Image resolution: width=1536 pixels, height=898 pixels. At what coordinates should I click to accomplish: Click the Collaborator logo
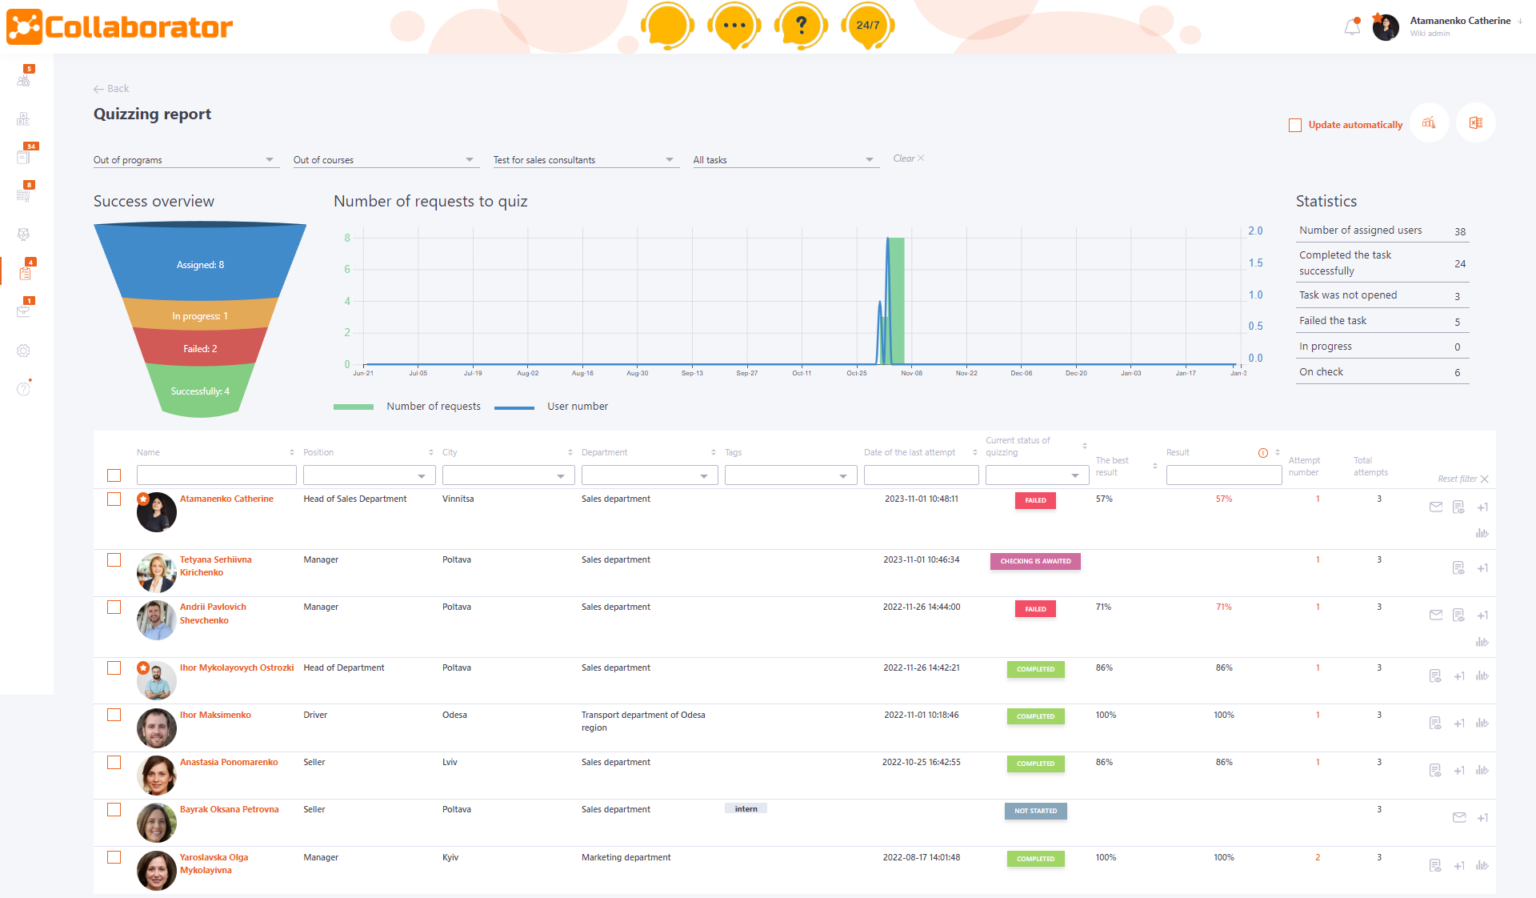point(120,27)
